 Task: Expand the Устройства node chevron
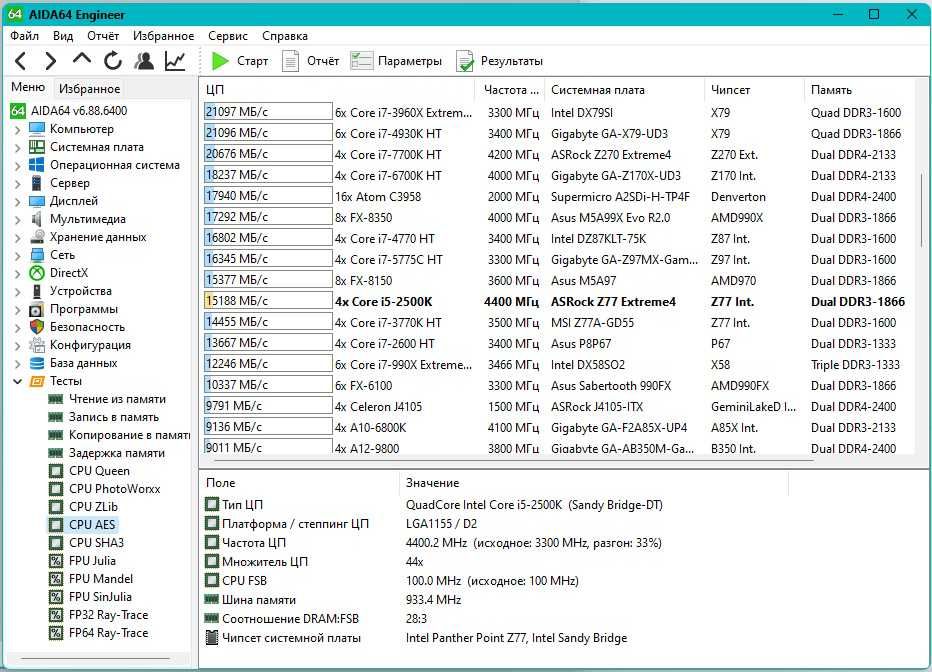tap(17, 291)
